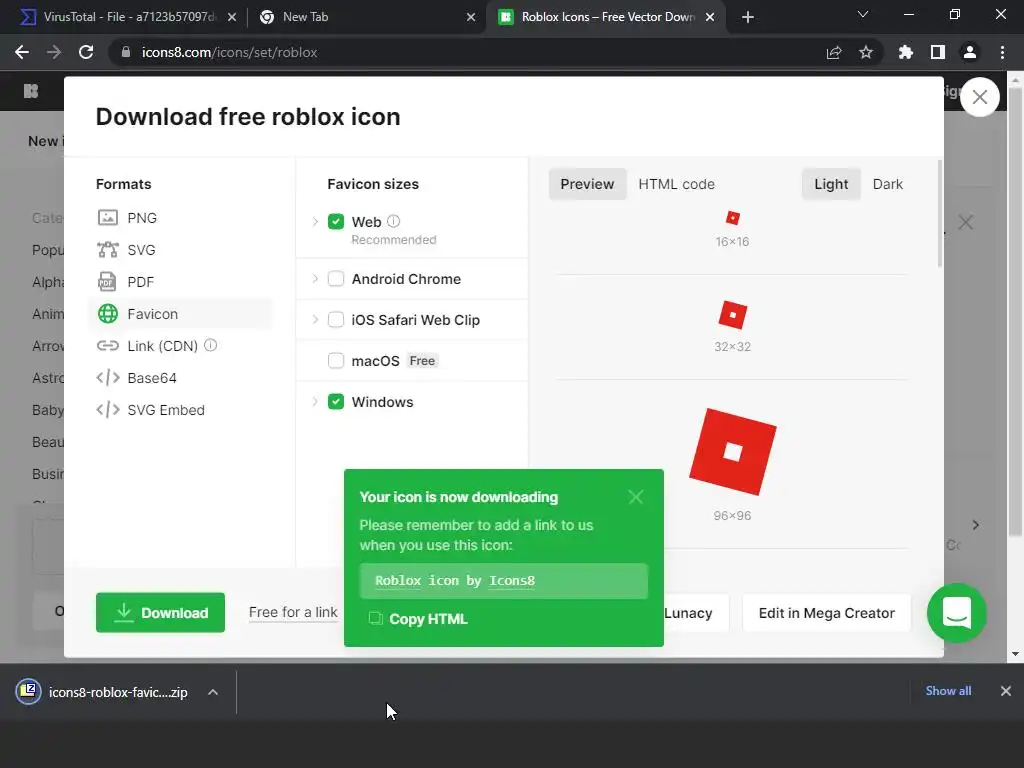
Task: Close the download modal with X
Action: click(x=980, y=97)
